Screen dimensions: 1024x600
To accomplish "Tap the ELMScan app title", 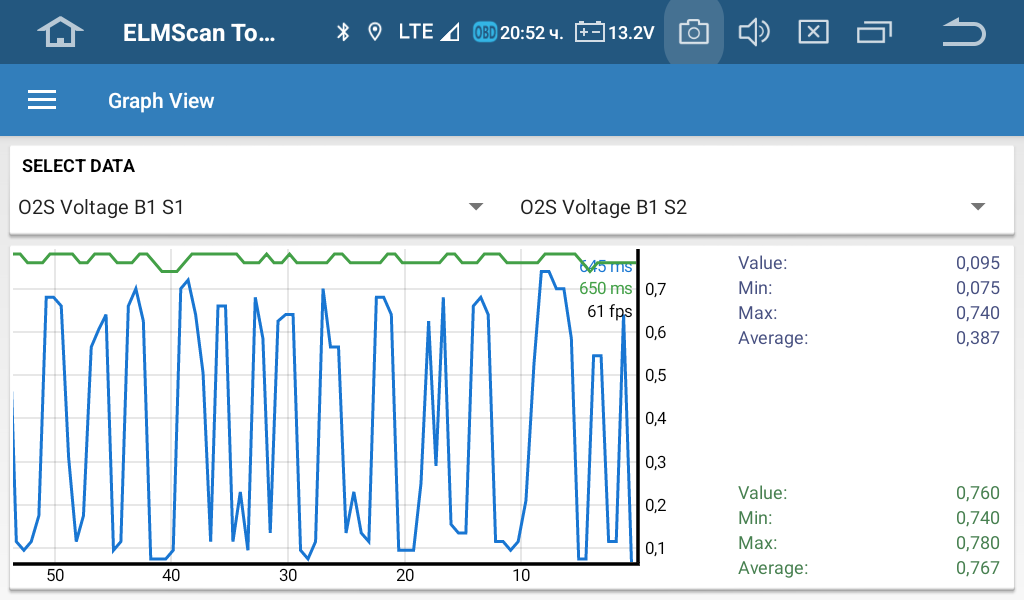I will (198, 32).
